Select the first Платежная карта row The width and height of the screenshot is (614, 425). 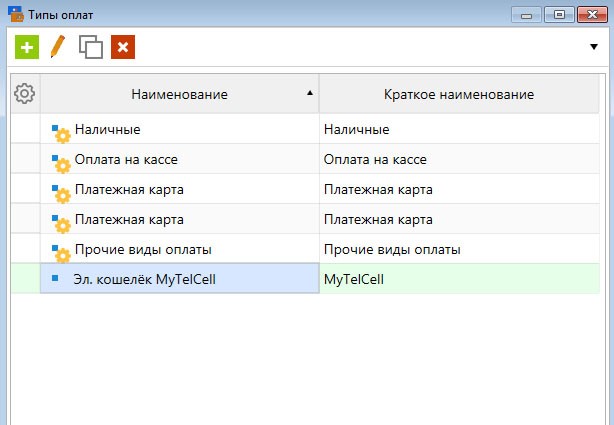(305, 189)
